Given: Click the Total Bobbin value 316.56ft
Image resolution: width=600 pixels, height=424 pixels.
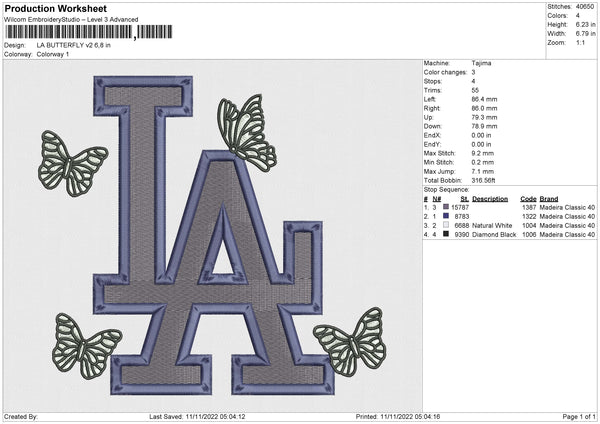Looking at the screenshot, I should 483,180.
